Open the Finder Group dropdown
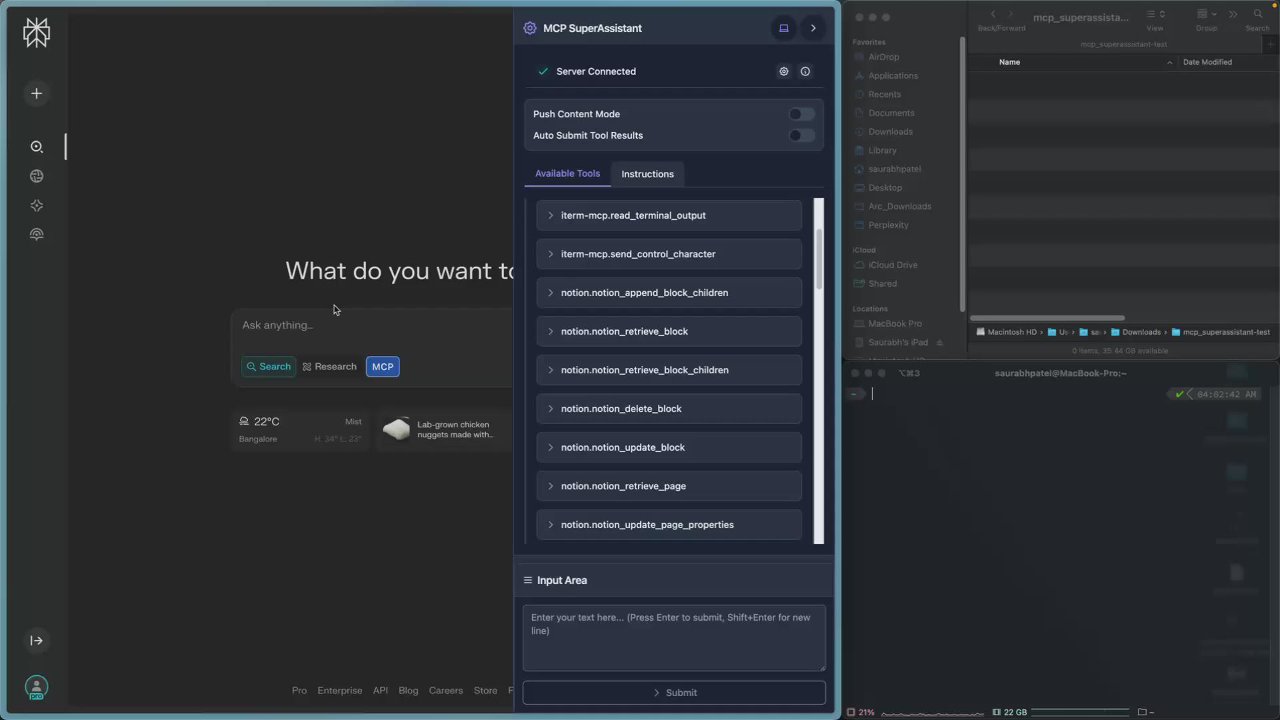The height and width of the screenshot is (720, 1280). coord(1206,14)
